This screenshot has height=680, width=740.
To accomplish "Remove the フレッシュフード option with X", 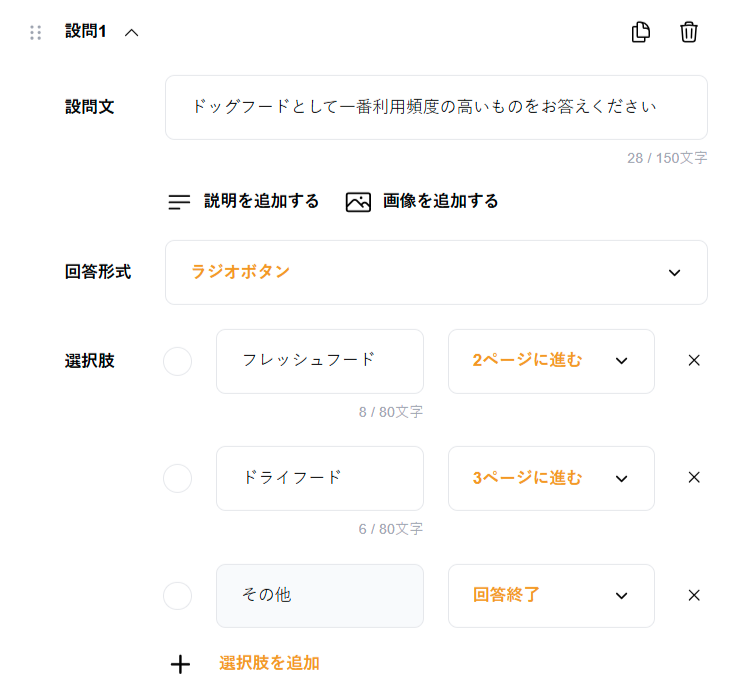I will click(x=694, y=360).
